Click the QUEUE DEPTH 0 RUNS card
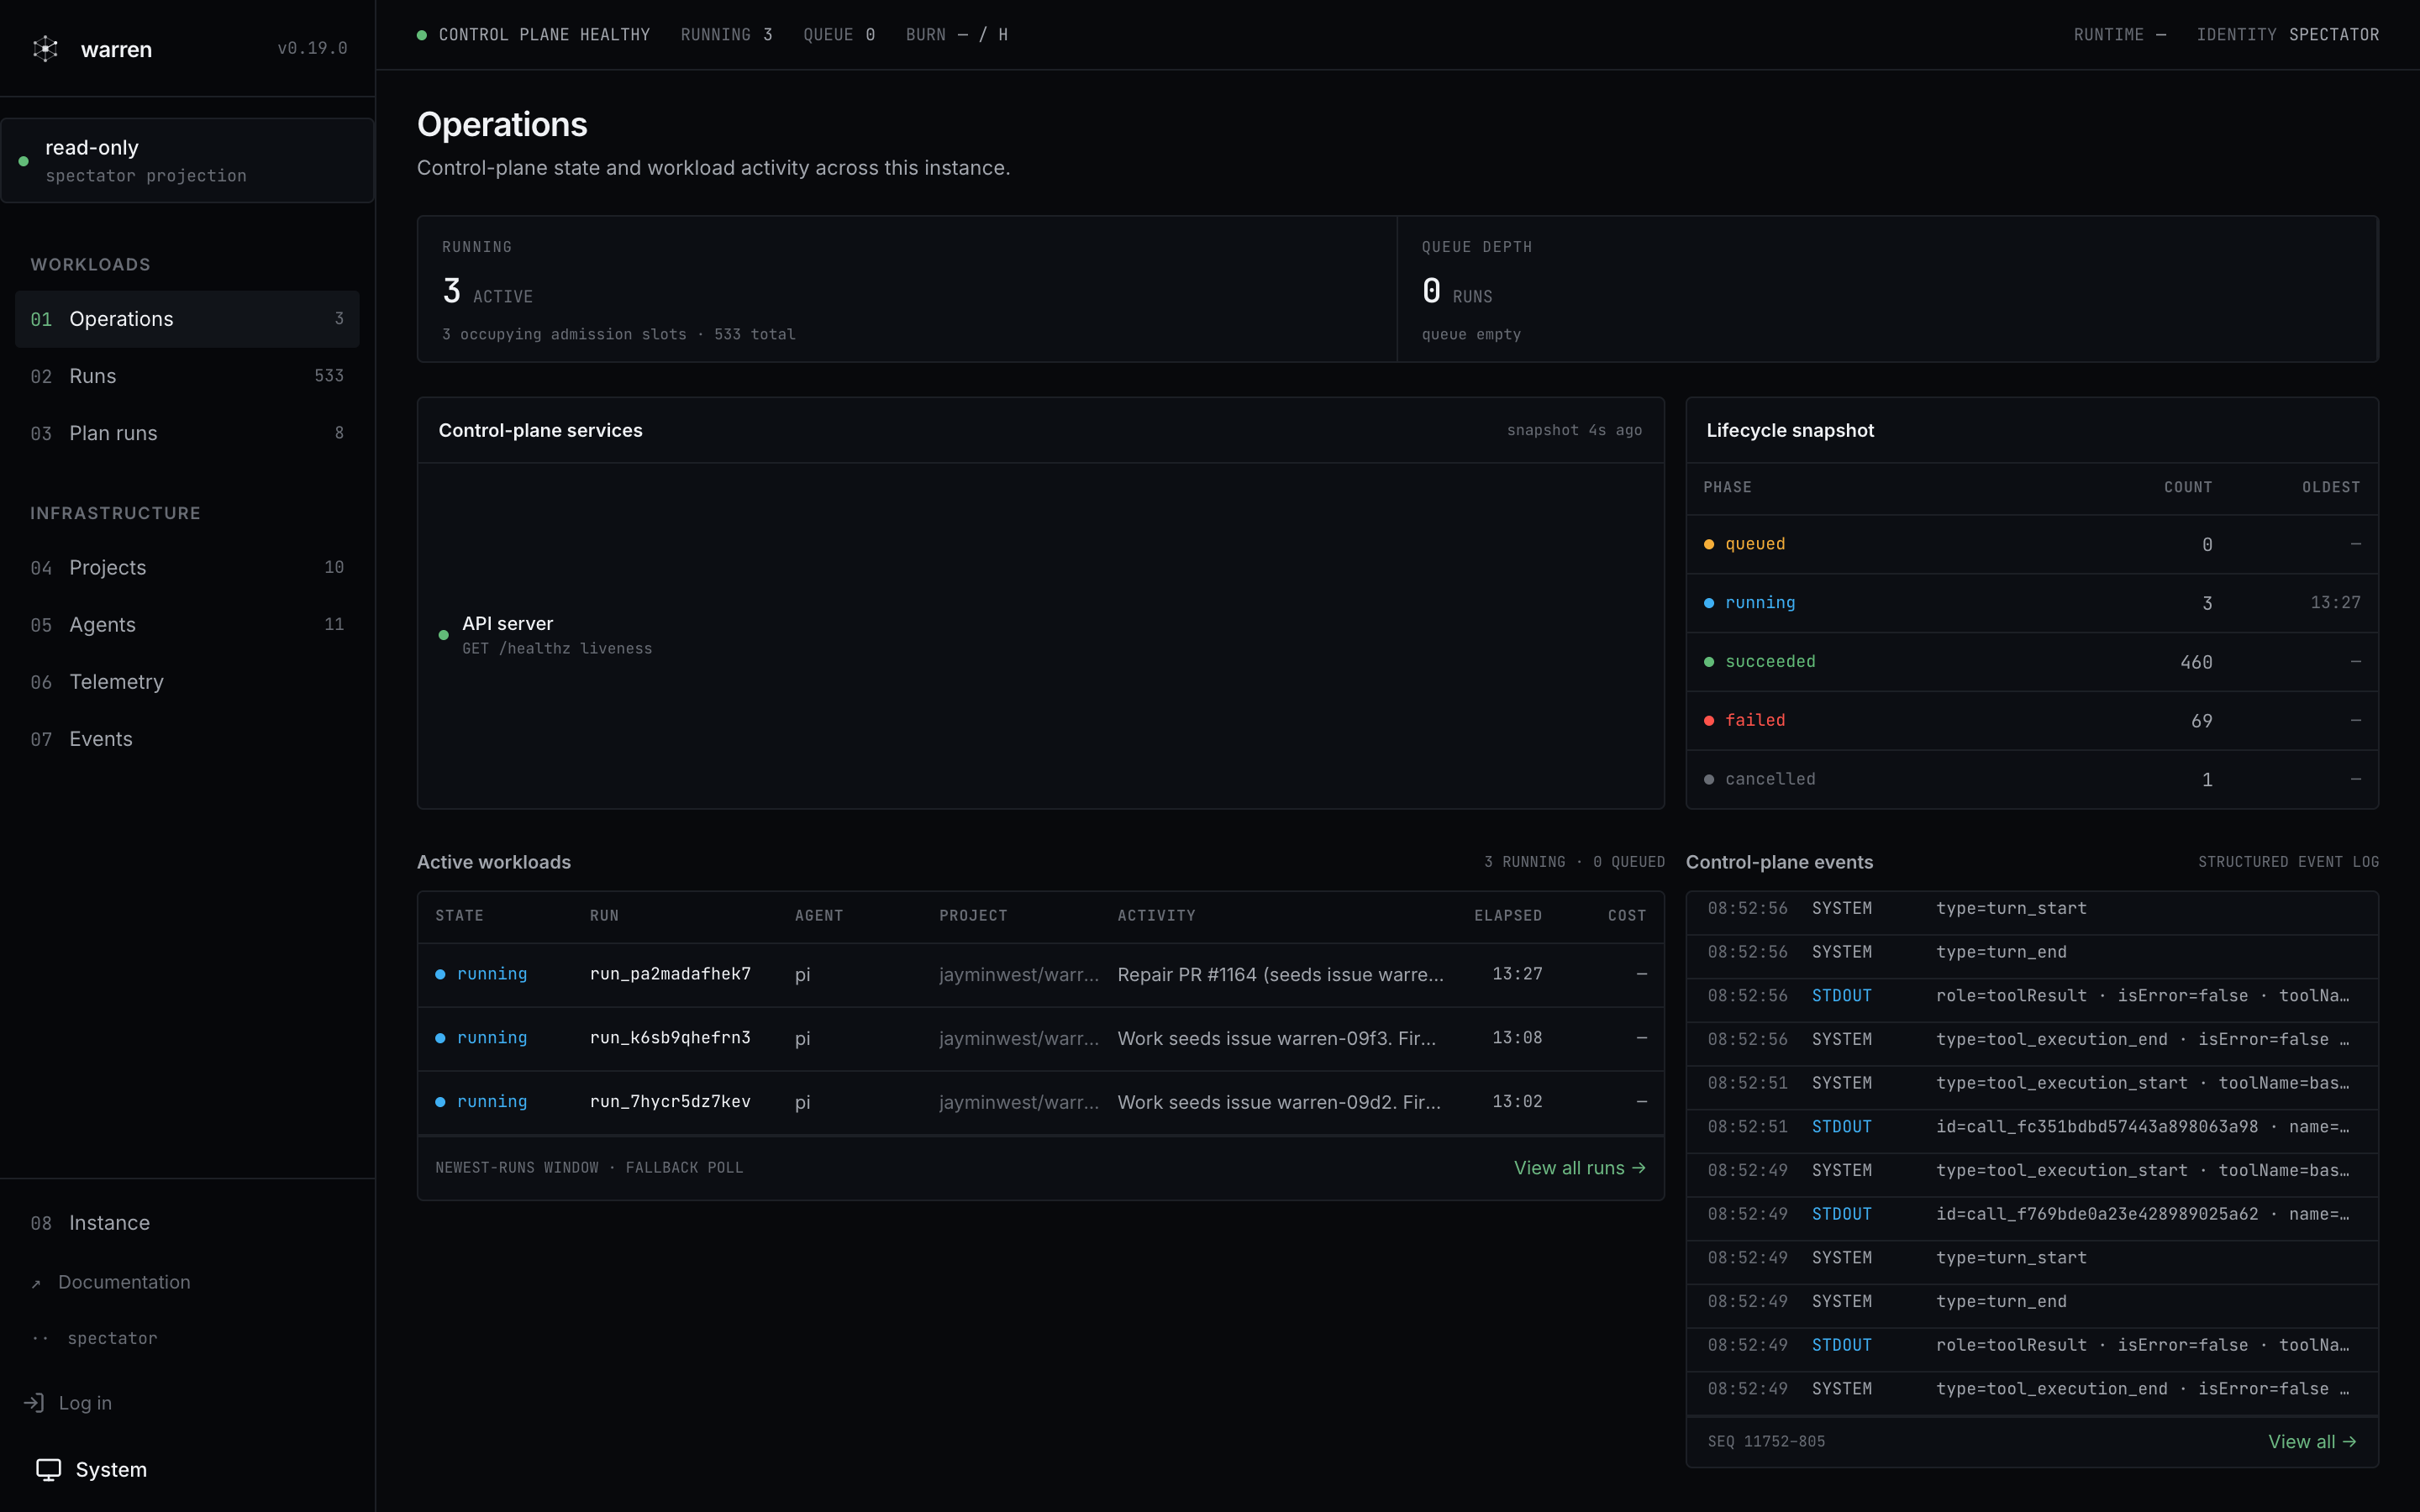This screenshot has width=2420, height=1512. (x=1886, y=289)
